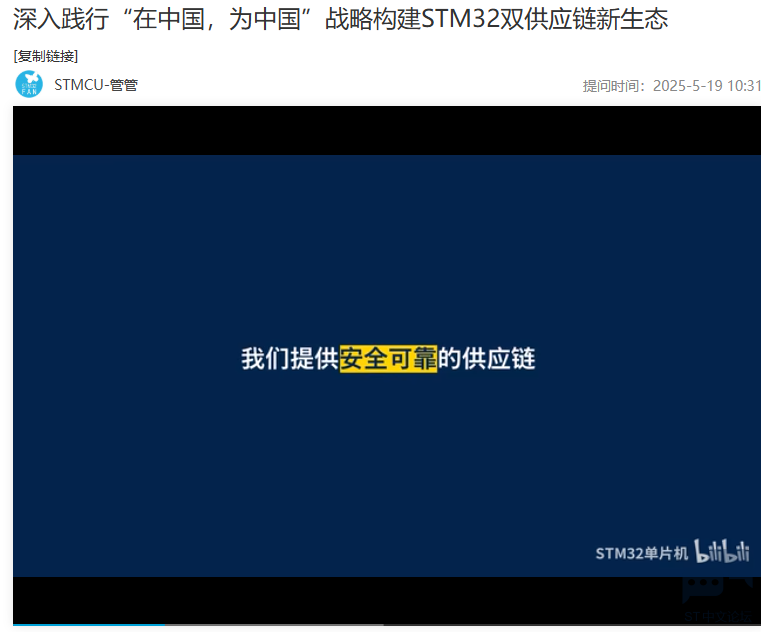Image resolution: width=761 pixels, height=632 pixels.
Task: Click the bilibili logo in the video
Action: point(722,552)
